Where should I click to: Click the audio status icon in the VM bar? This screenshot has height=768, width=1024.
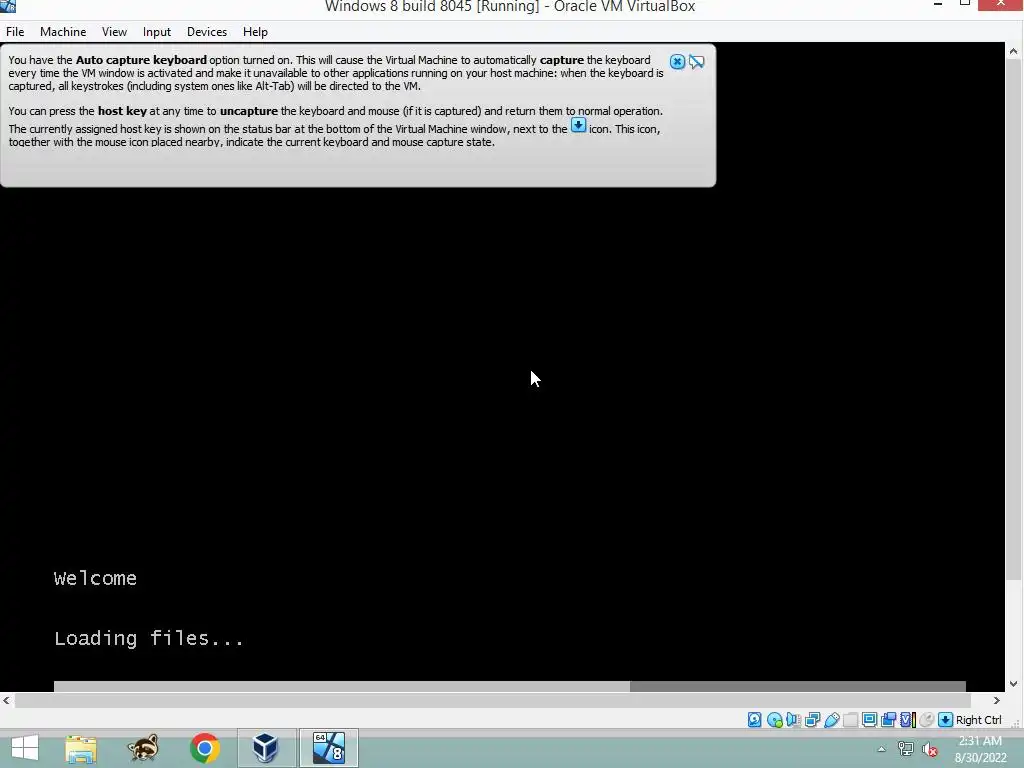pos(793,720)
